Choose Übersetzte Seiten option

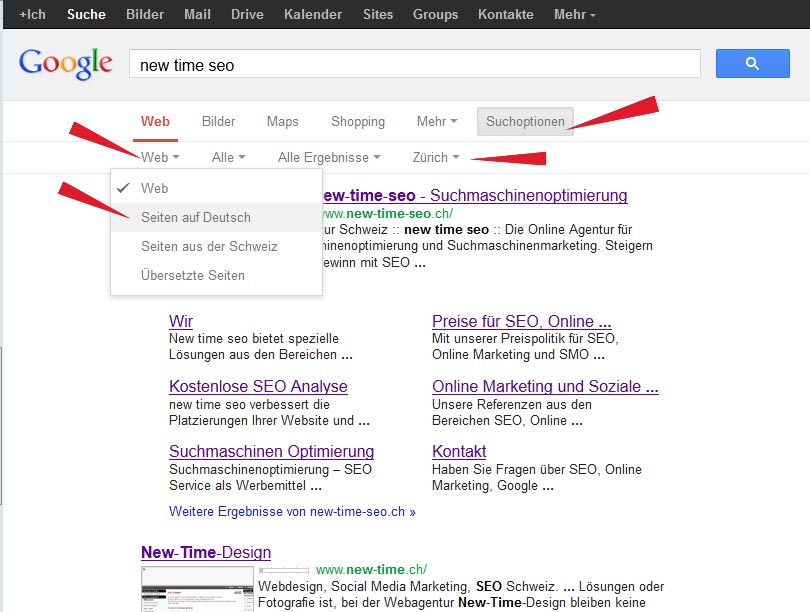[x=216, y=275]
